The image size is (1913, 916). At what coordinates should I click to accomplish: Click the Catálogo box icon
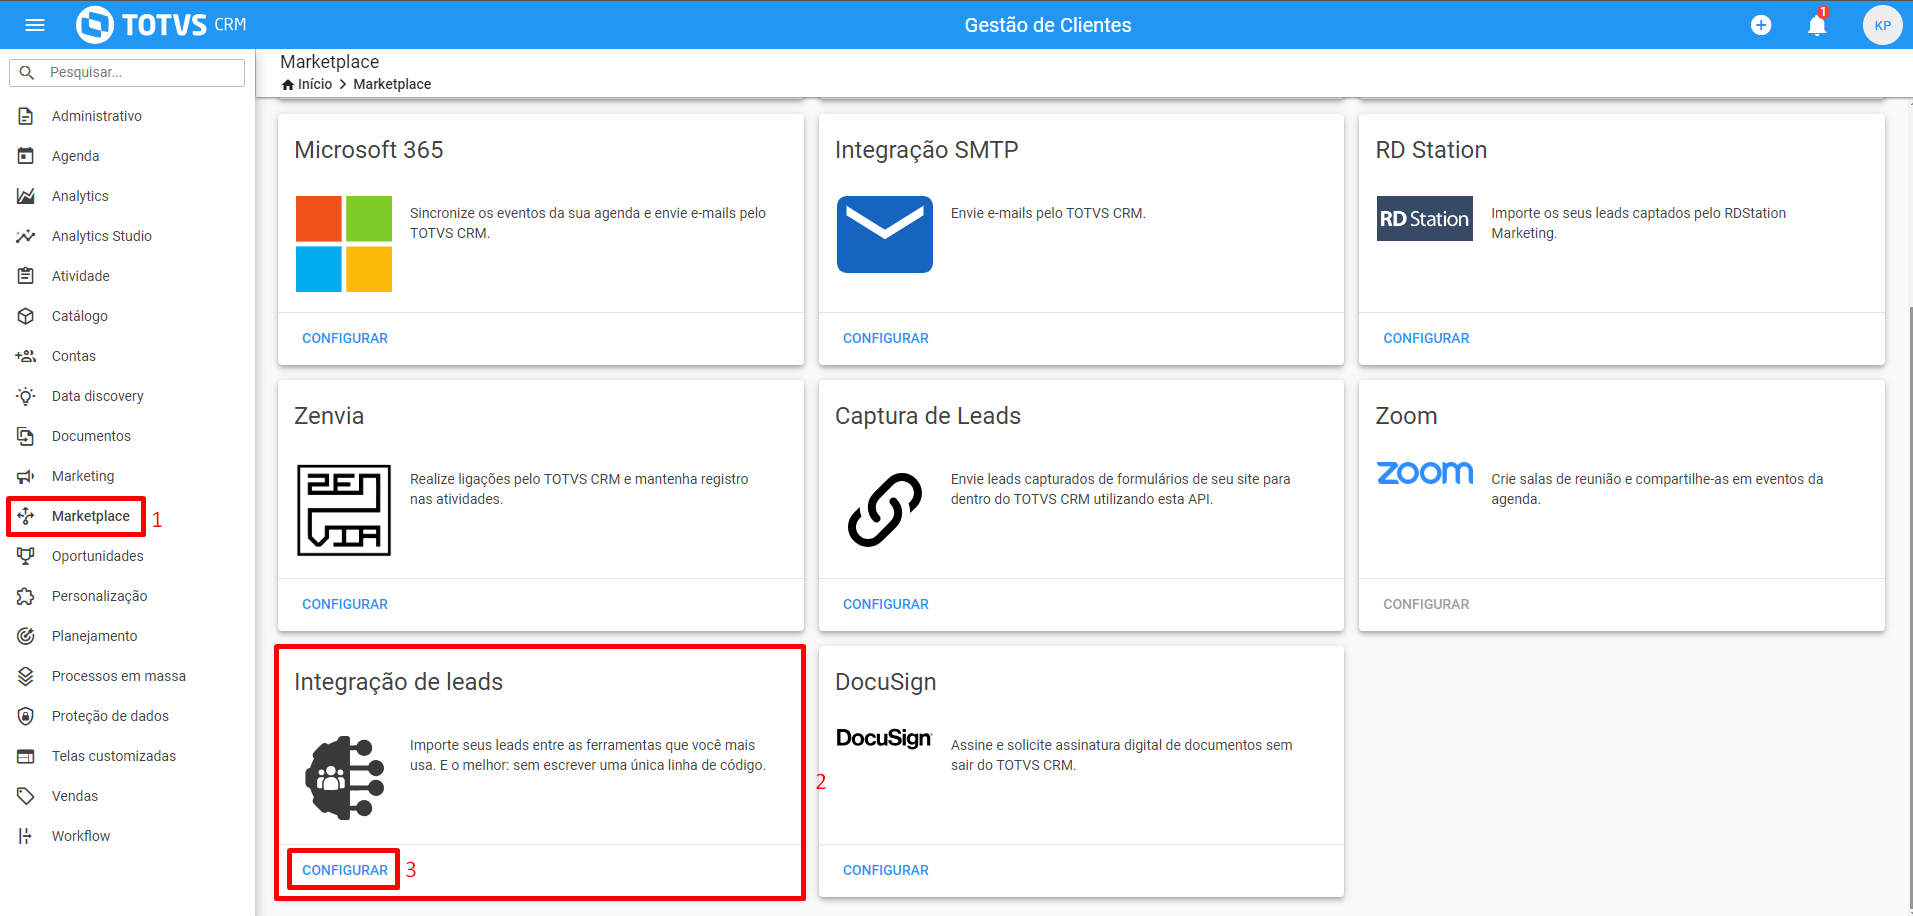point(26,316)
